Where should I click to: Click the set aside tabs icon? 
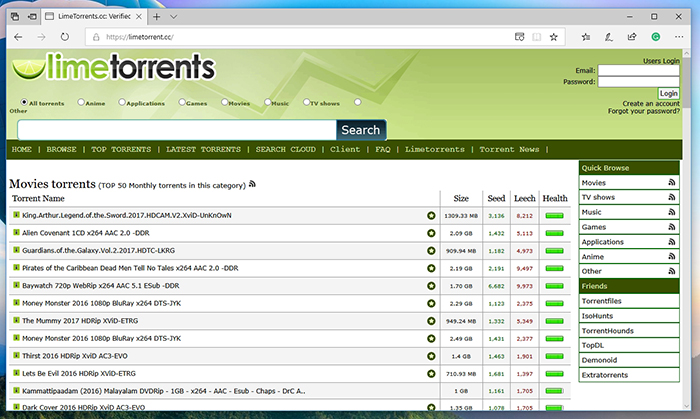(32, 17)
